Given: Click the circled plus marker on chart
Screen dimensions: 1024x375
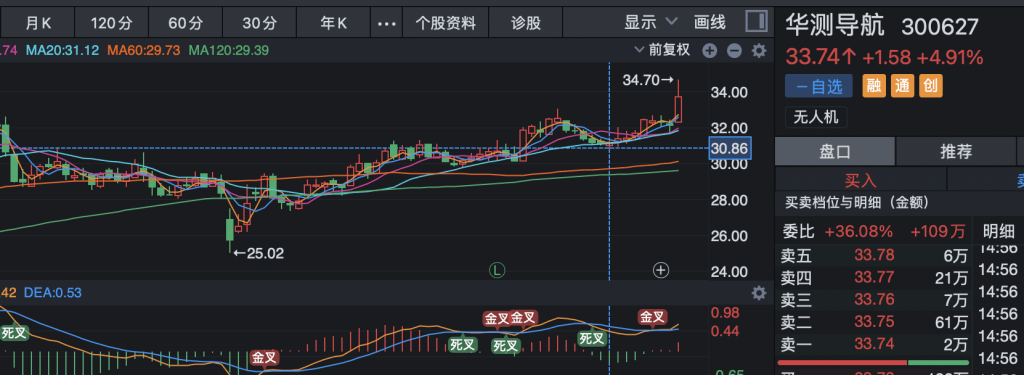Looking at the screenshot, I should [661, 269].
